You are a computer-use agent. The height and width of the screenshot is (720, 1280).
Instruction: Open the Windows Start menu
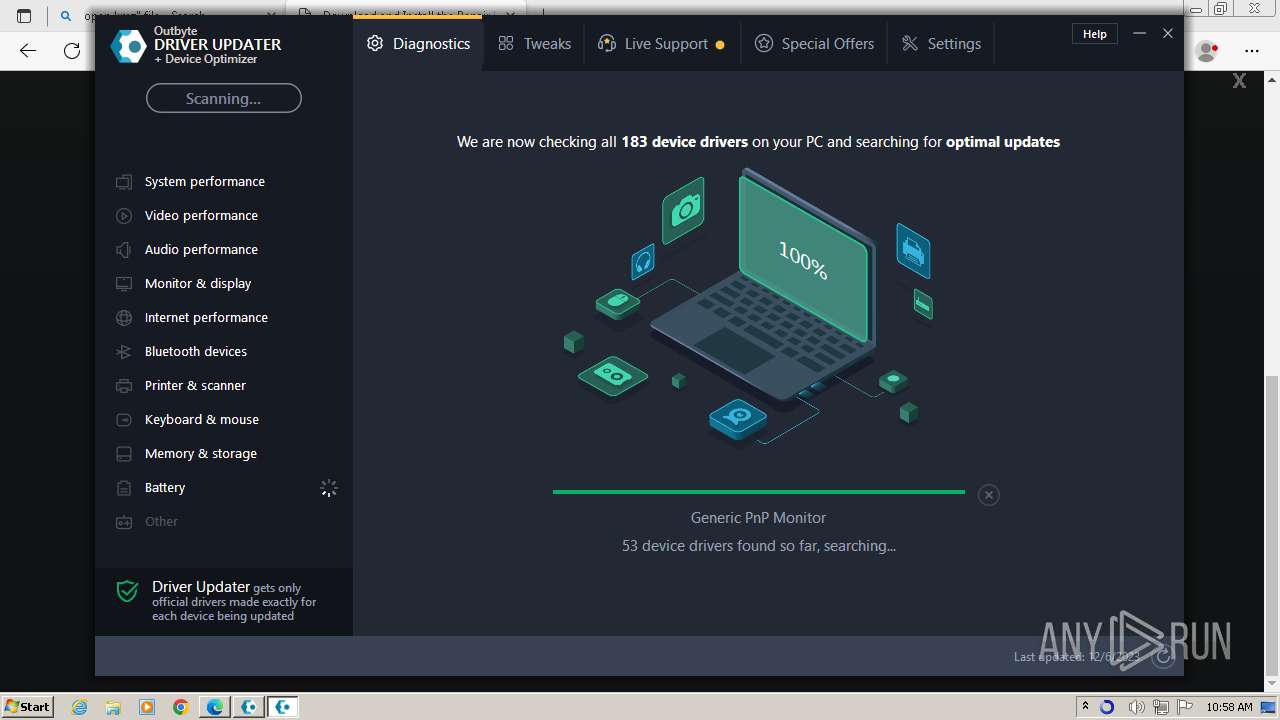[x=27, y=706]
